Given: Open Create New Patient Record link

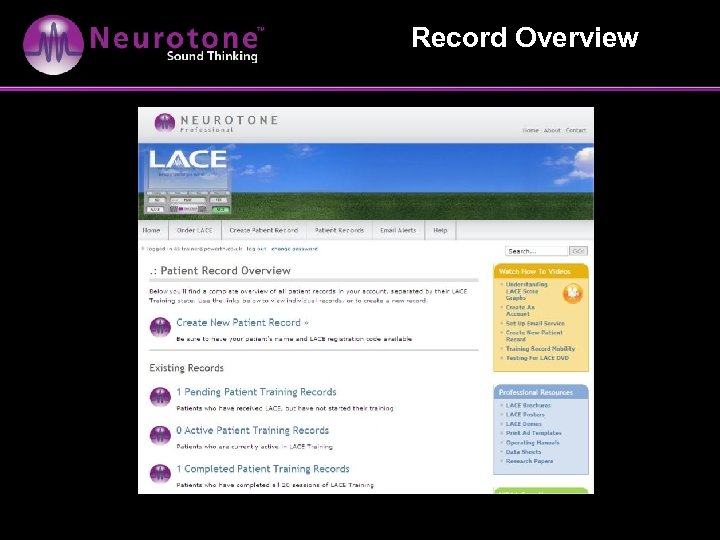Looking at the screenshot, I should (242, 322).
